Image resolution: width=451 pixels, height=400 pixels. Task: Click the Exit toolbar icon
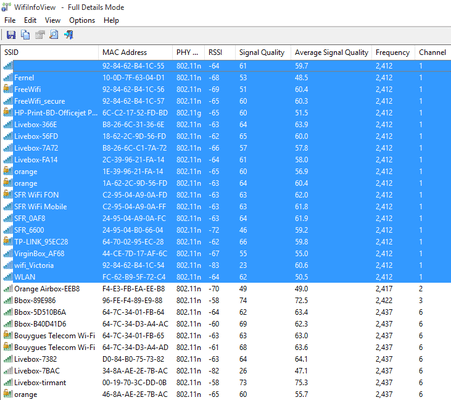68,35
